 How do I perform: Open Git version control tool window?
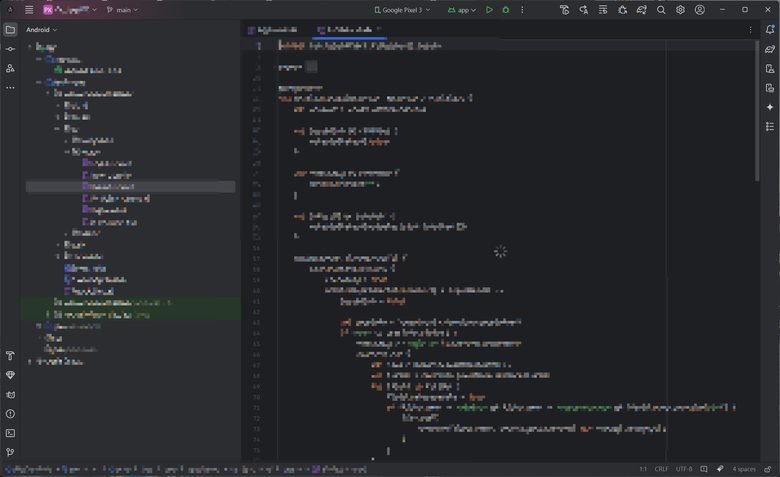[10, 452]
